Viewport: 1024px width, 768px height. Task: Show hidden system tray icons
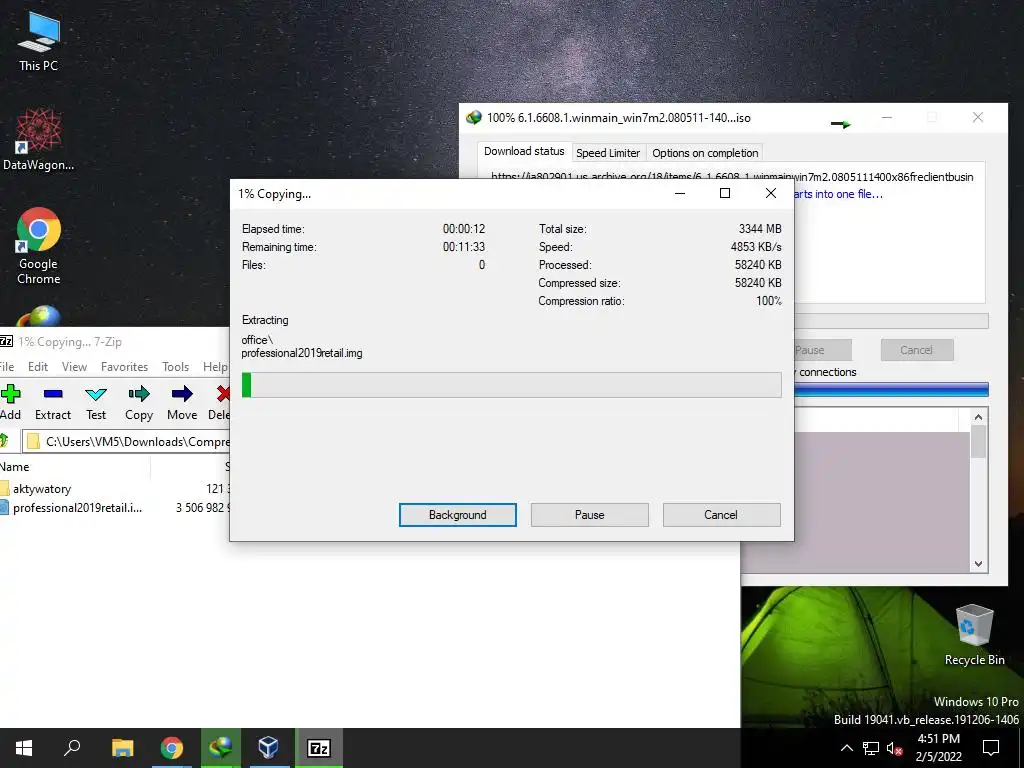pos(846,748)
